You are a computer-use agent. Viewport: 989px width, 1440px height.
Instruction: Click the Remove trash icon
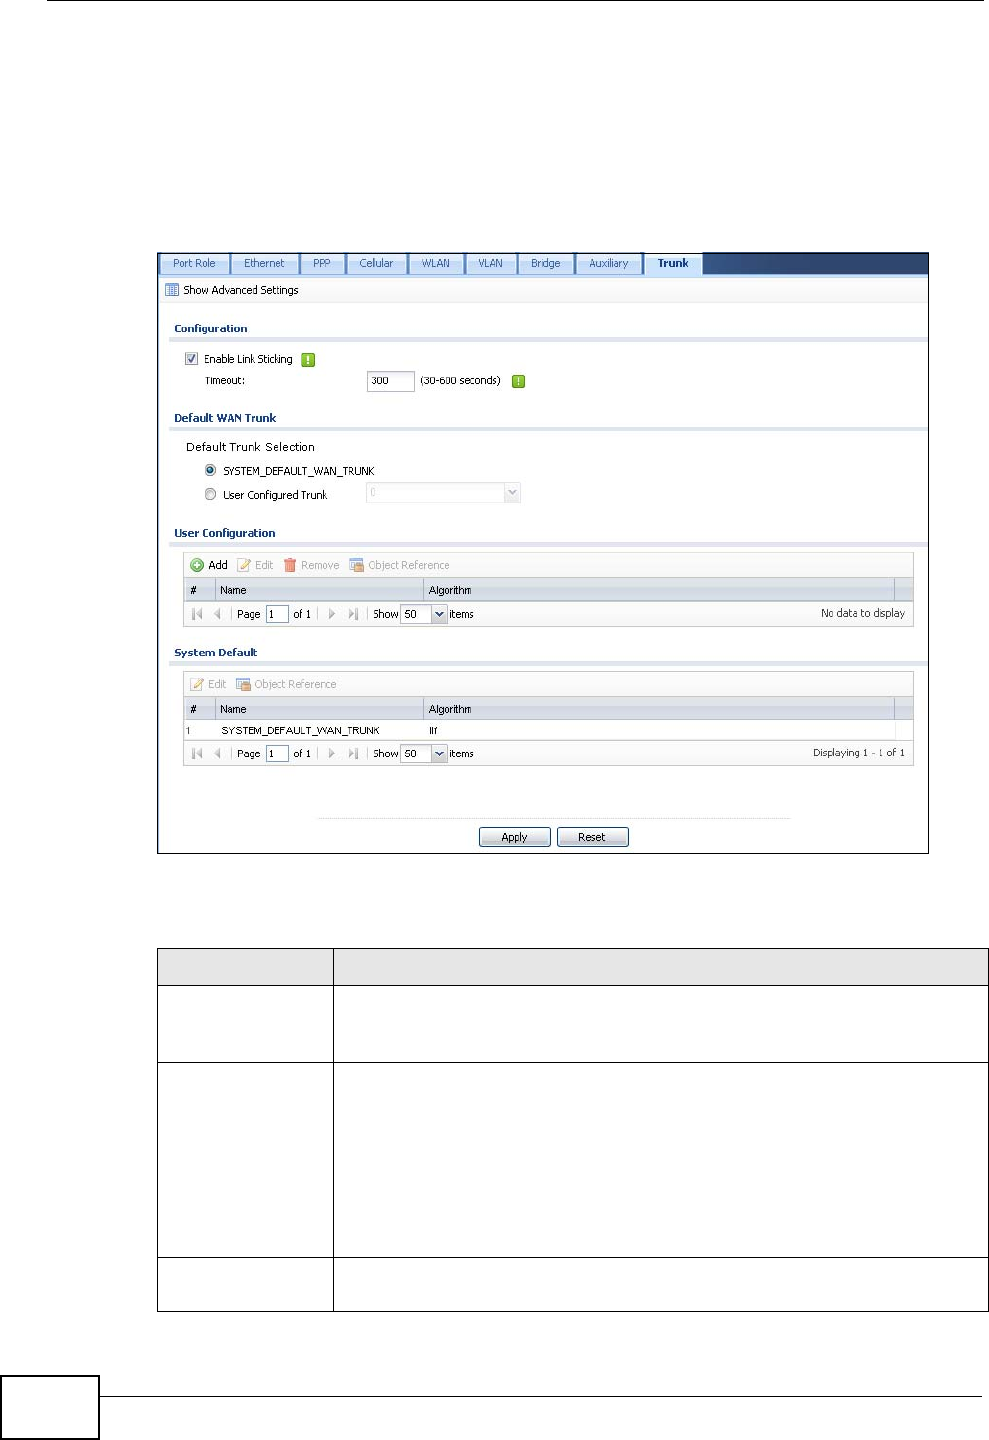pyautogui.click(x=290, y=565)
